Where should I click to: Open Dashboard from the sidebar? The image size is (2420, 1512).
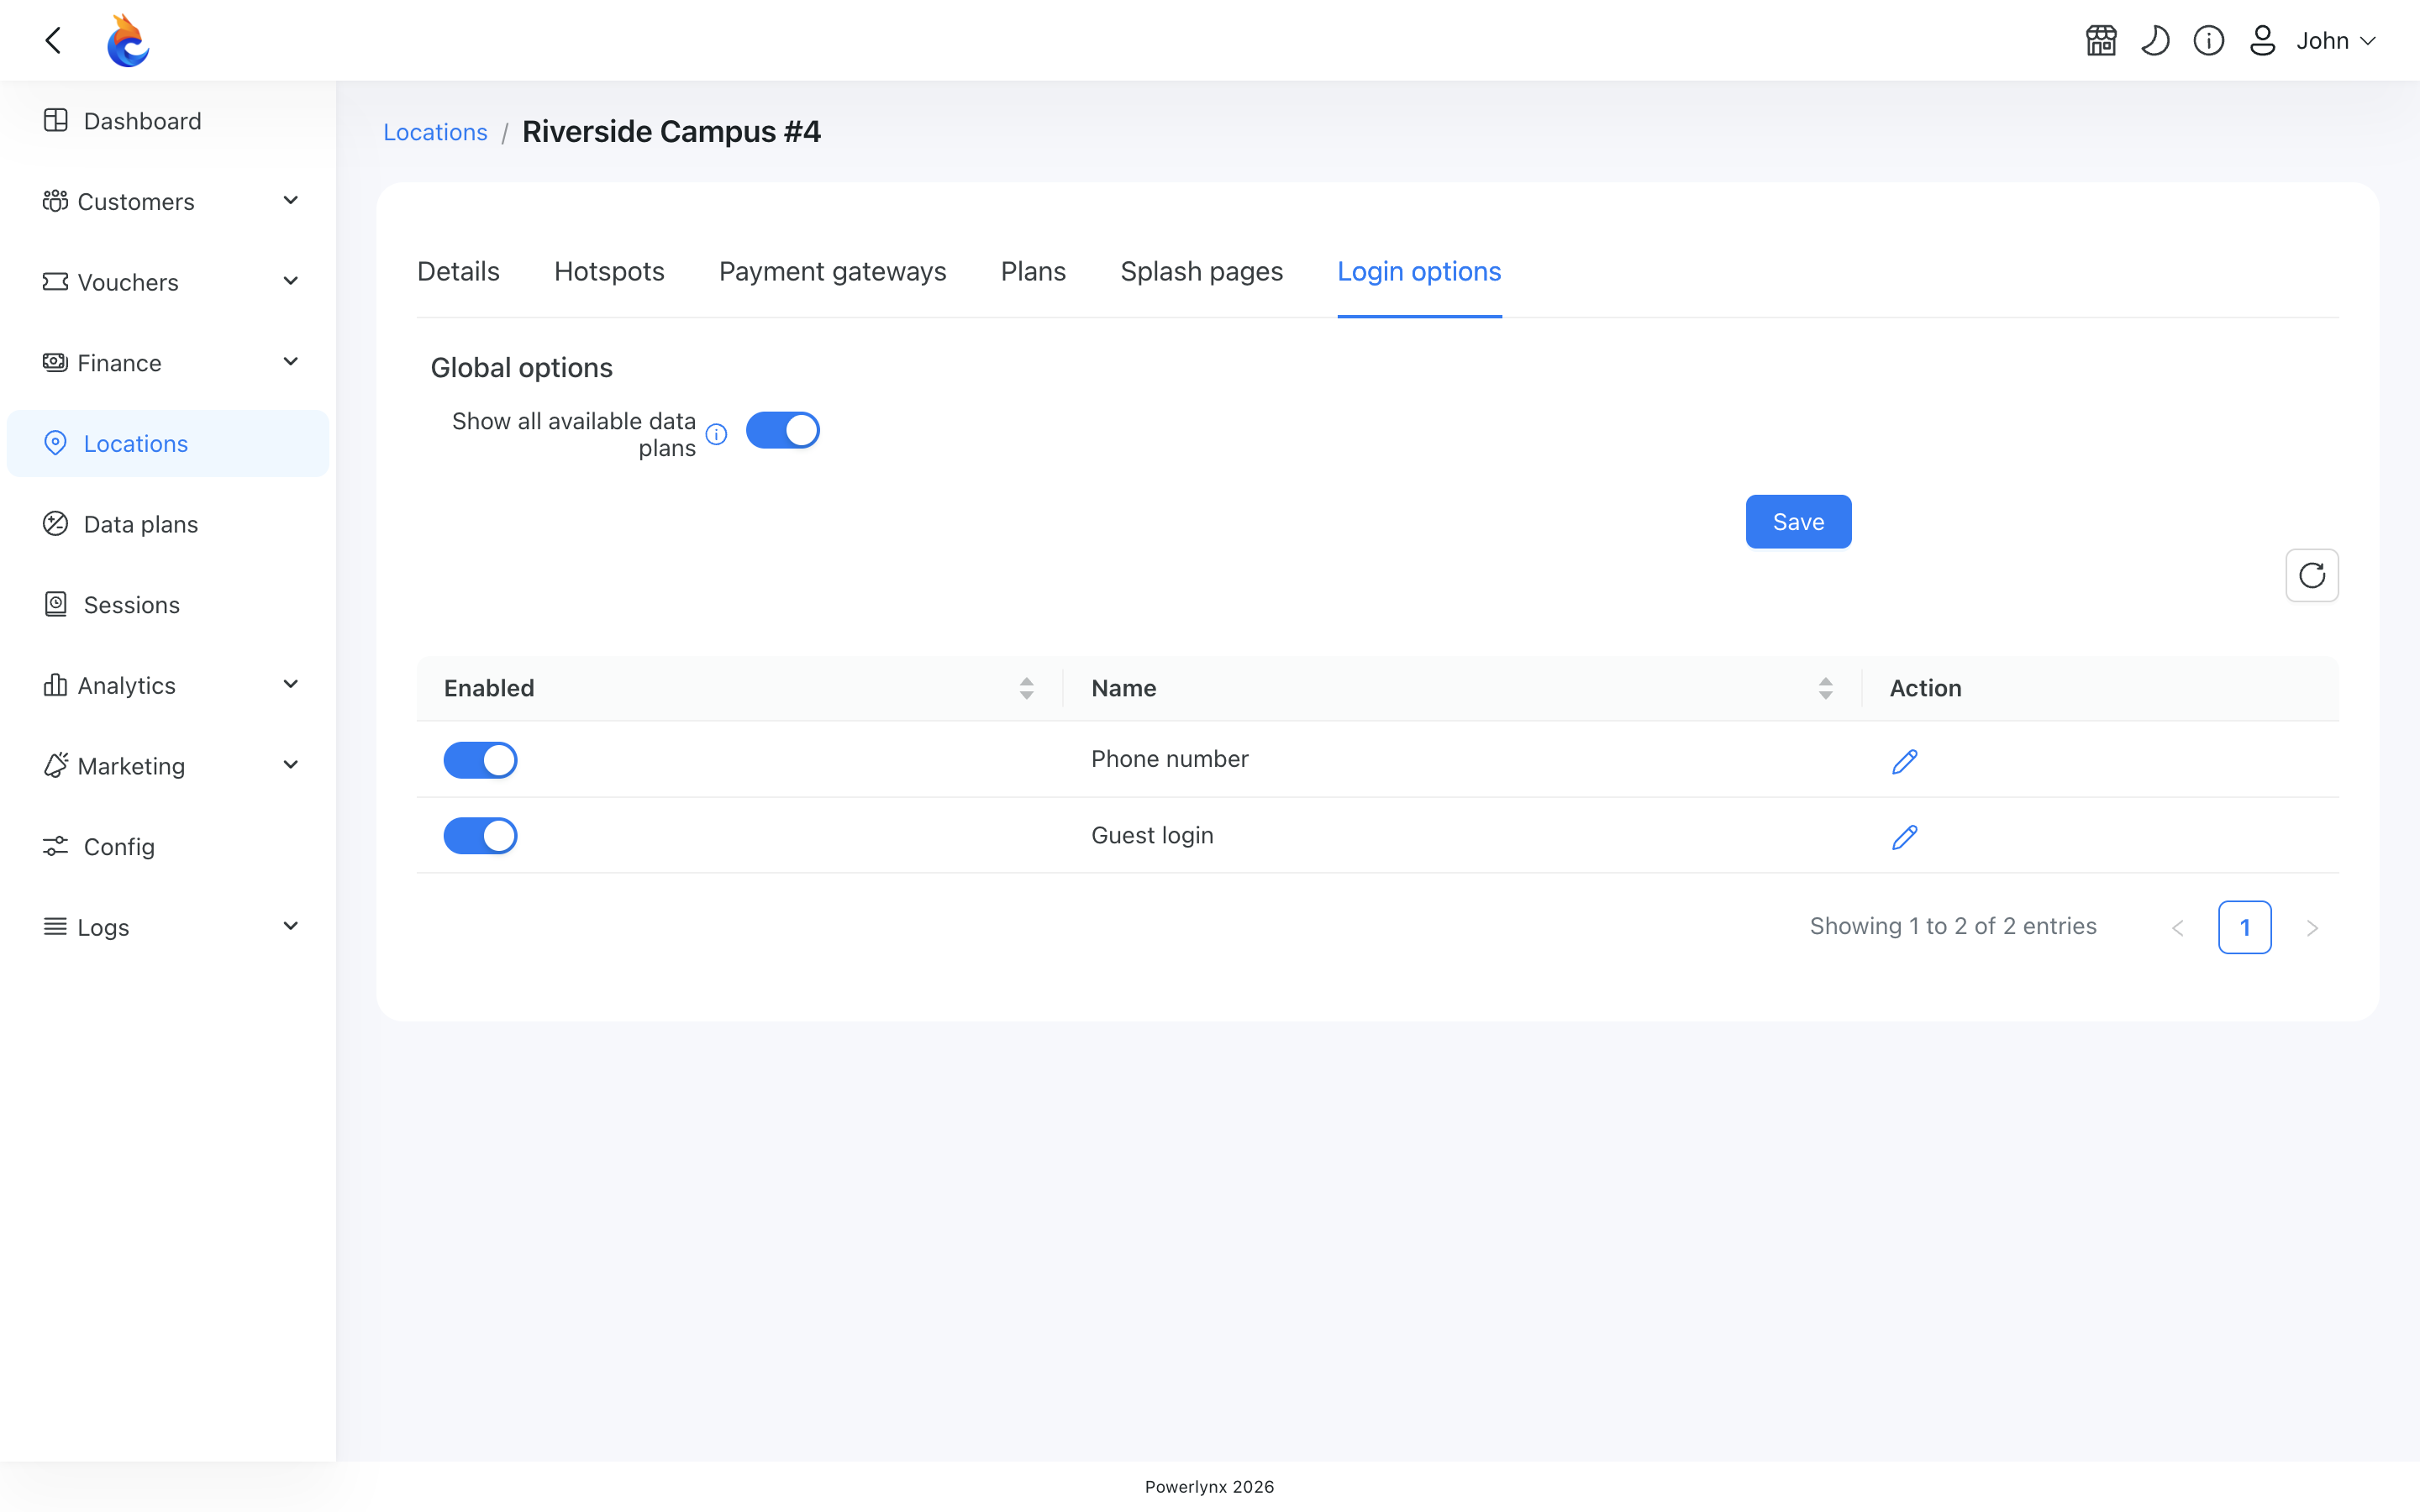(x=168, y=121)
